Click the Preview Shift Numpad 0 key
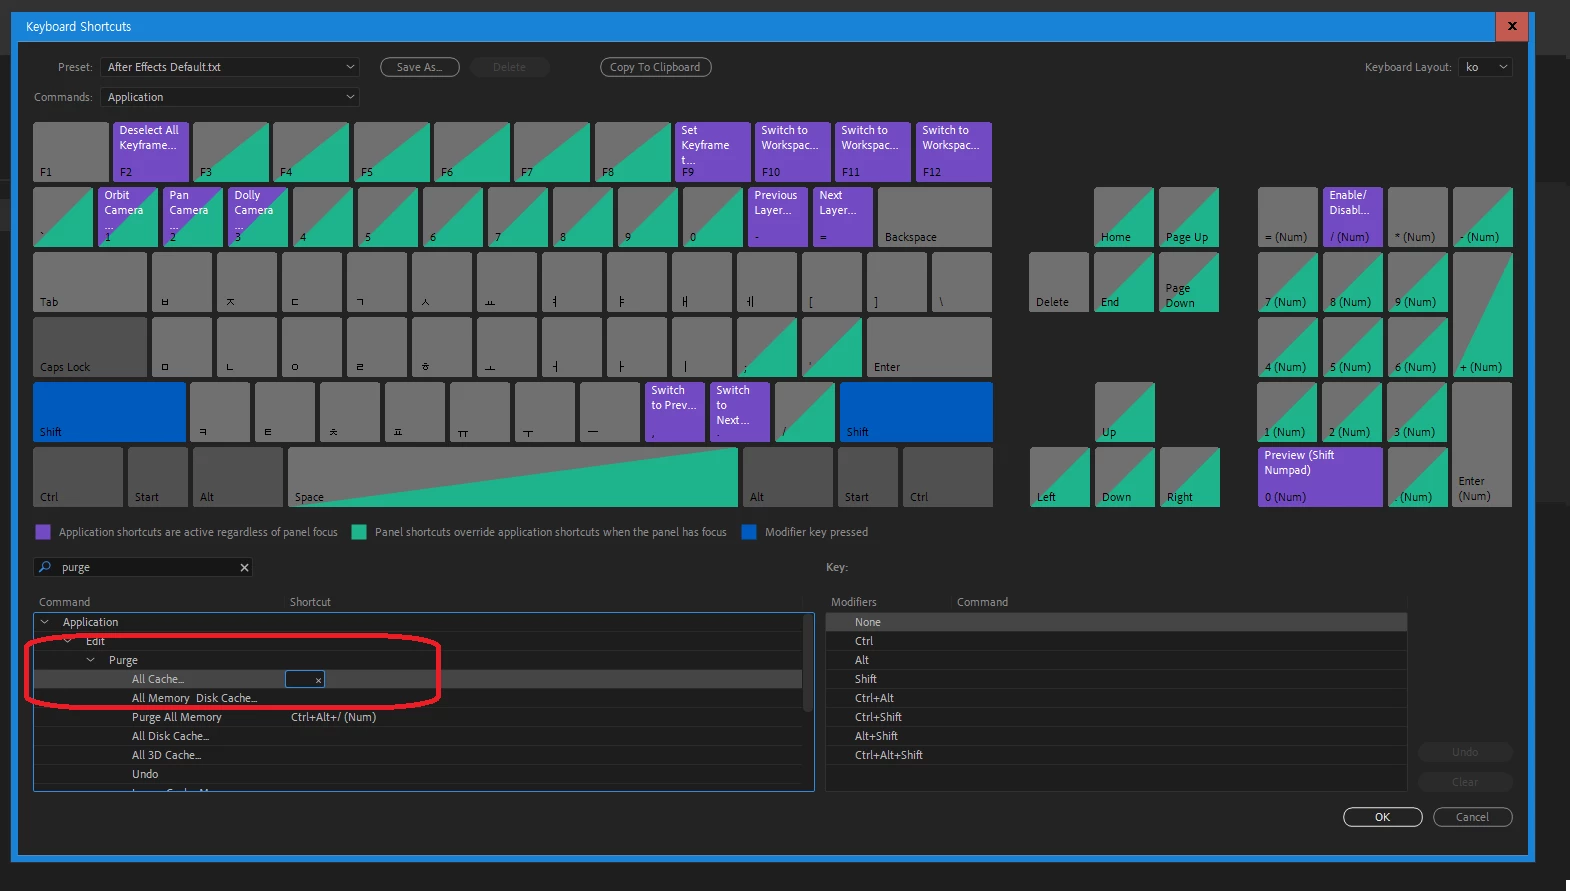Screen dimensions: 1570x891 (1320, 477)
